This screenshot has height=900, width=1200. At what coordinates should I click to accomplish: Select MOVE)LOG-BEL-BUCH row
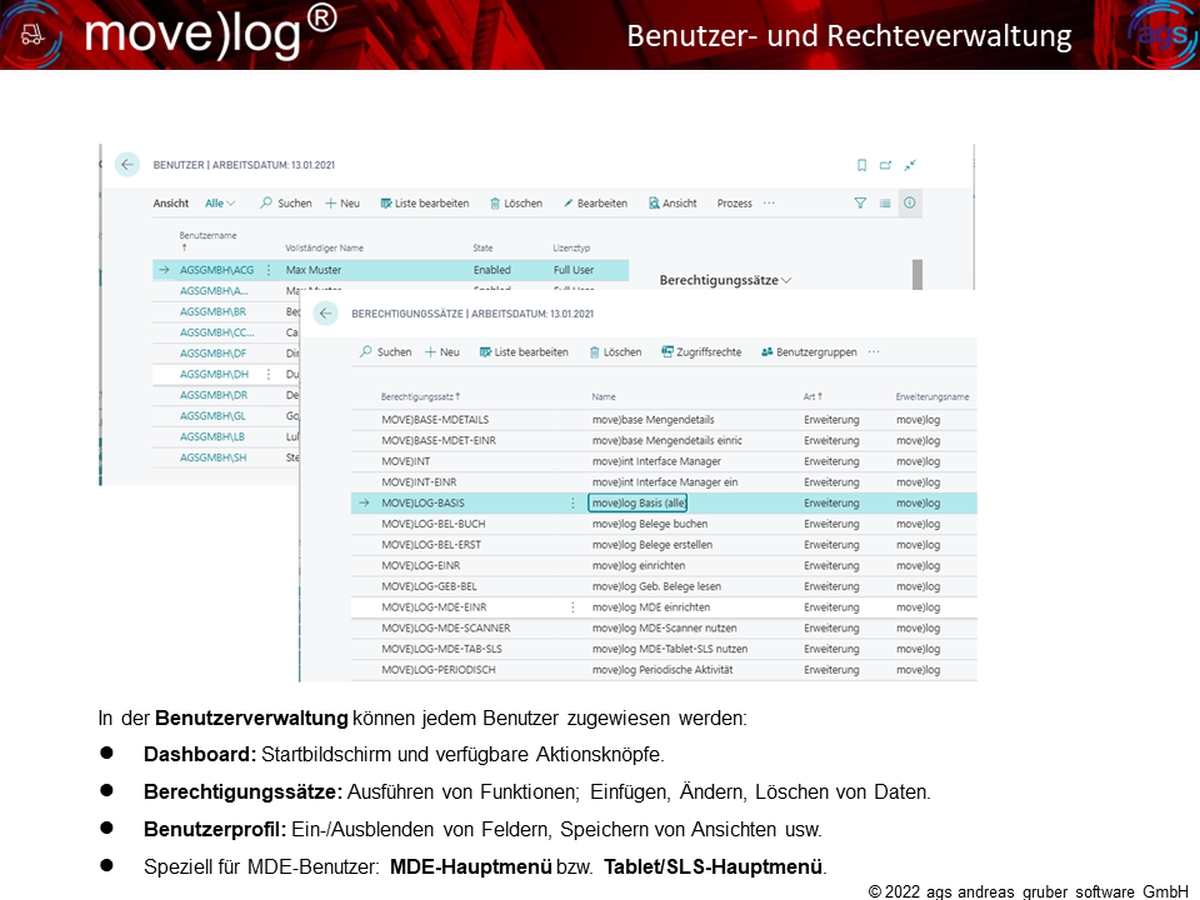point(664,524)
